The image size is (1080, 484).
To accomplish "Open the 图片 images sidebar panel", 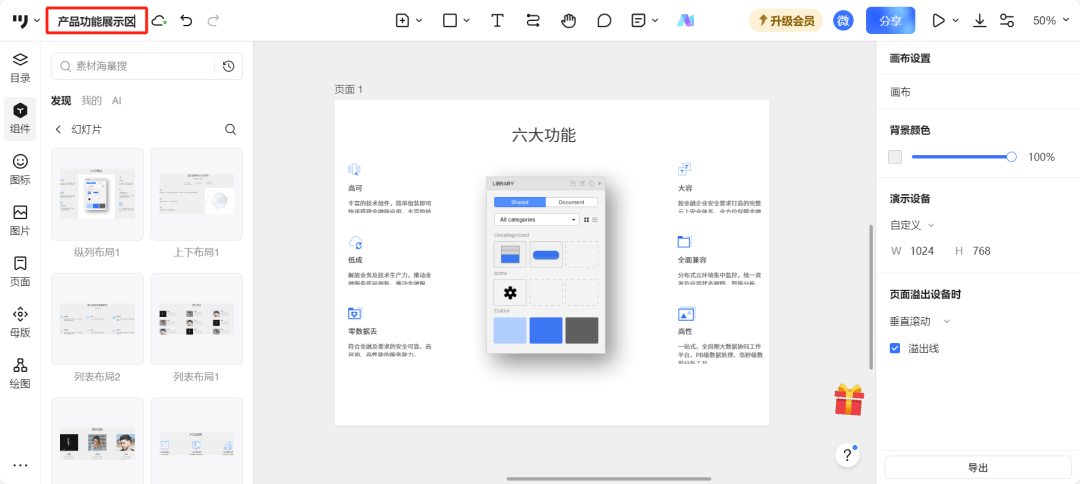I will coord(20,220).
